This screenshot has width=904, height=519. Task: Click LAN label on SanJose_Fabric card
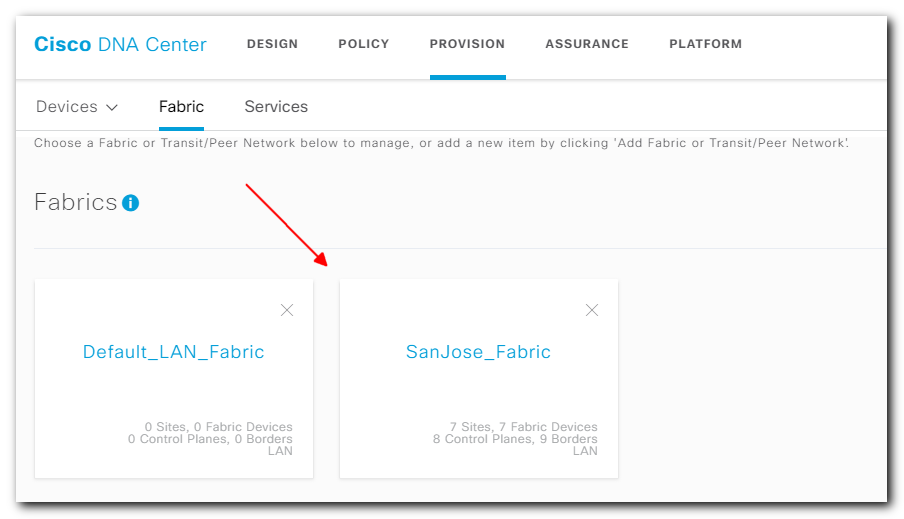585,451
